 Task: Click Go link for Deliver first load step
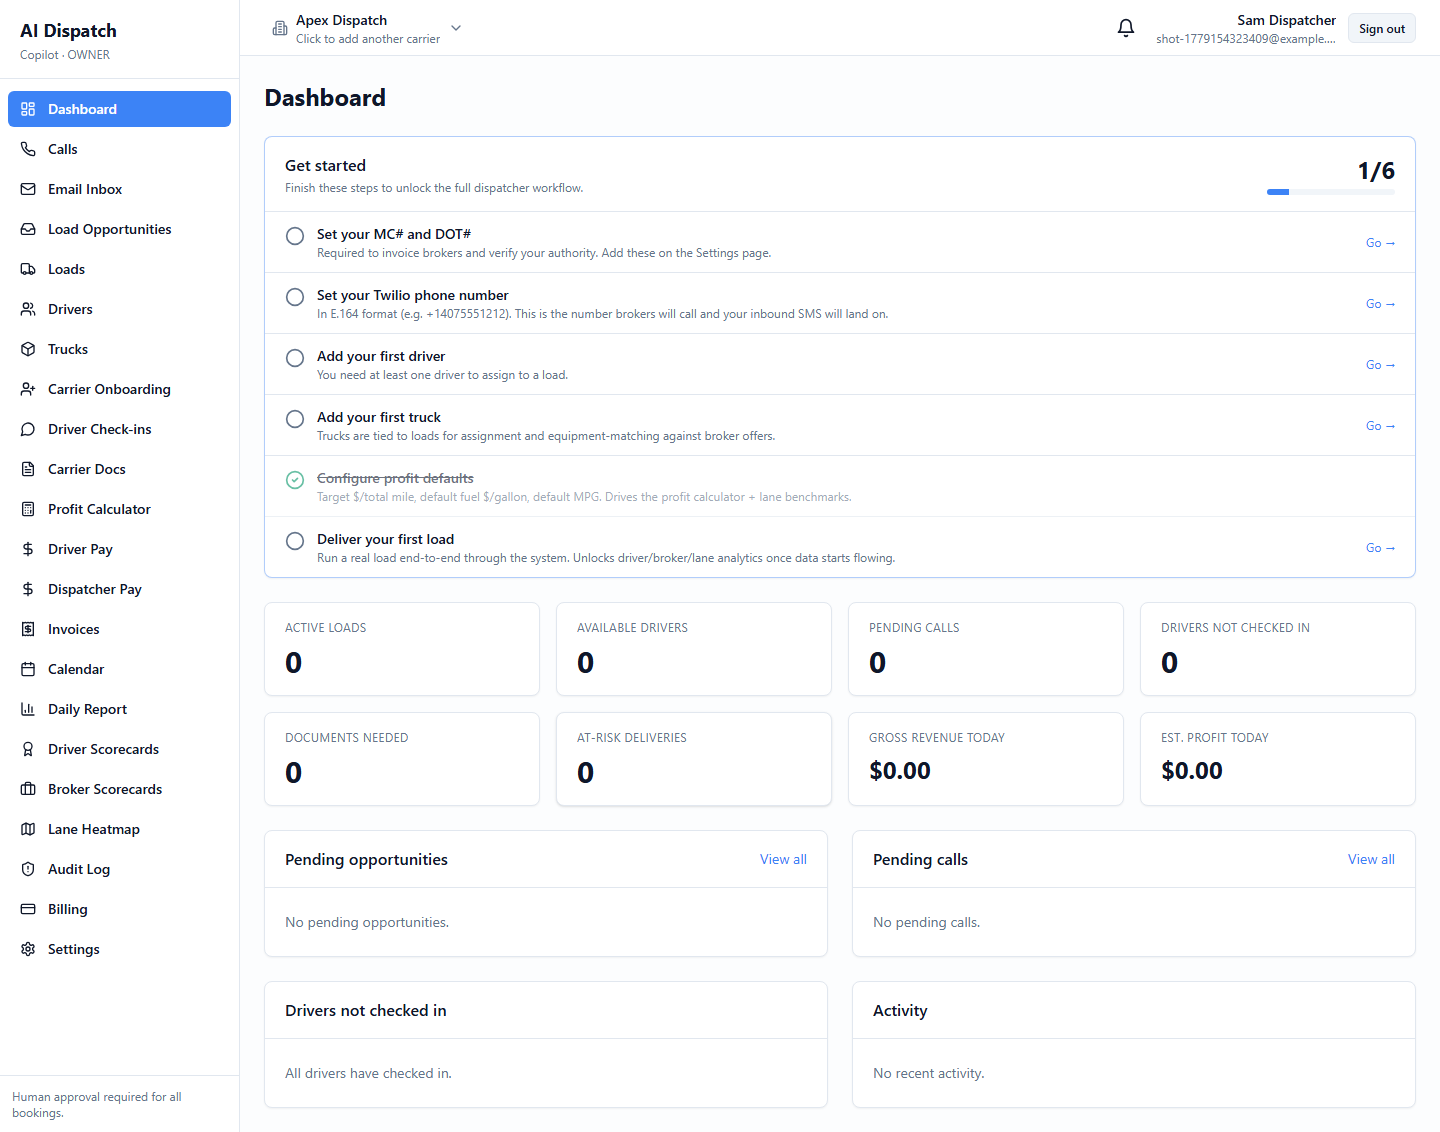pos(1380,548)
